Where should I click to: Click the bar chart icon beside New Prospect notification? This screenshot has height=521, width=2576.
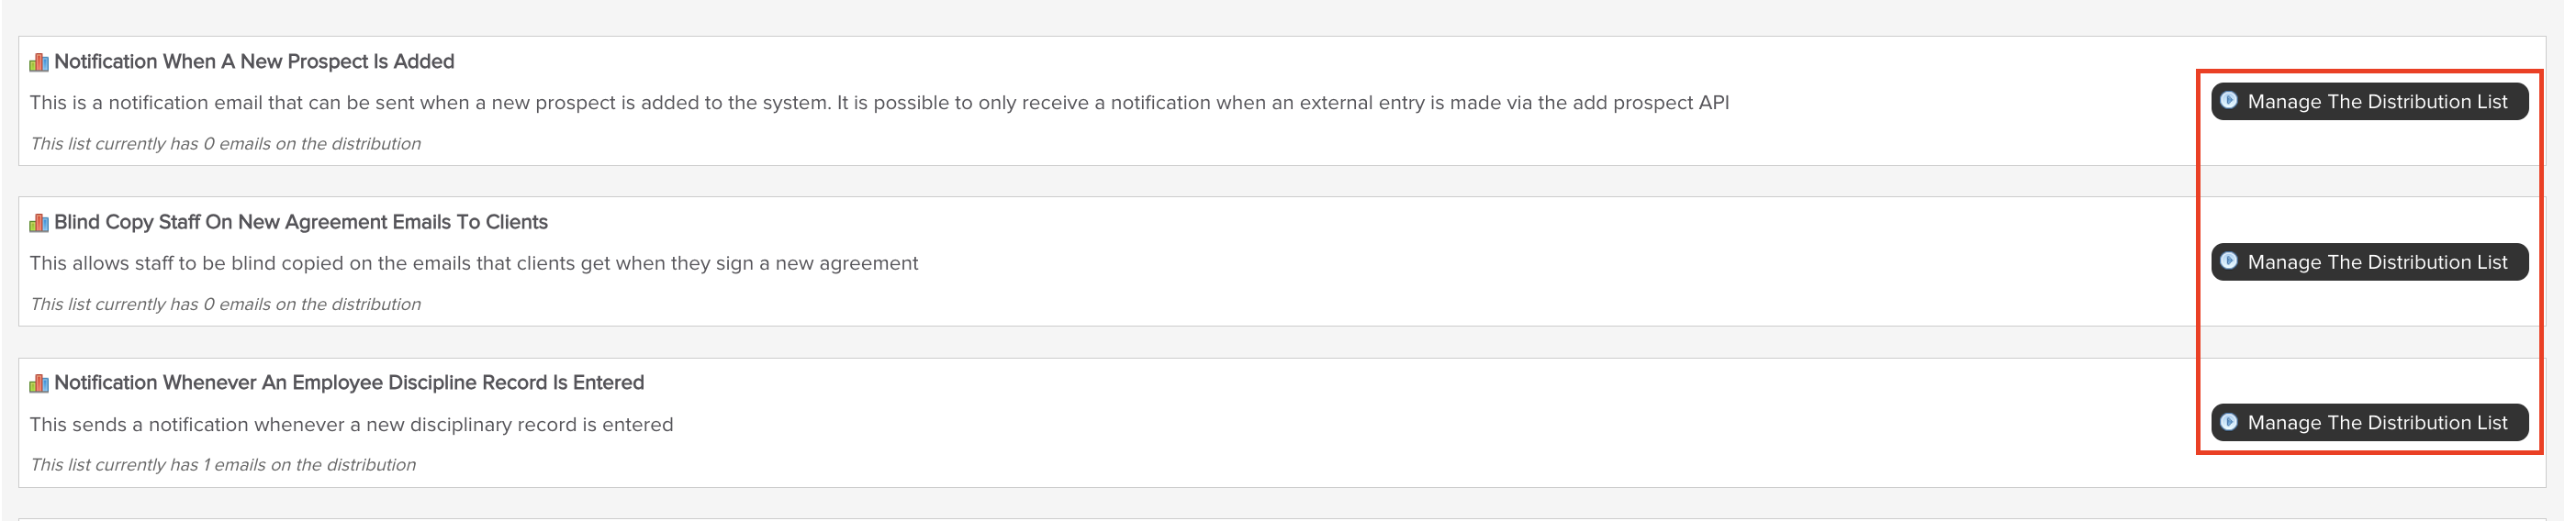point(39,62)
